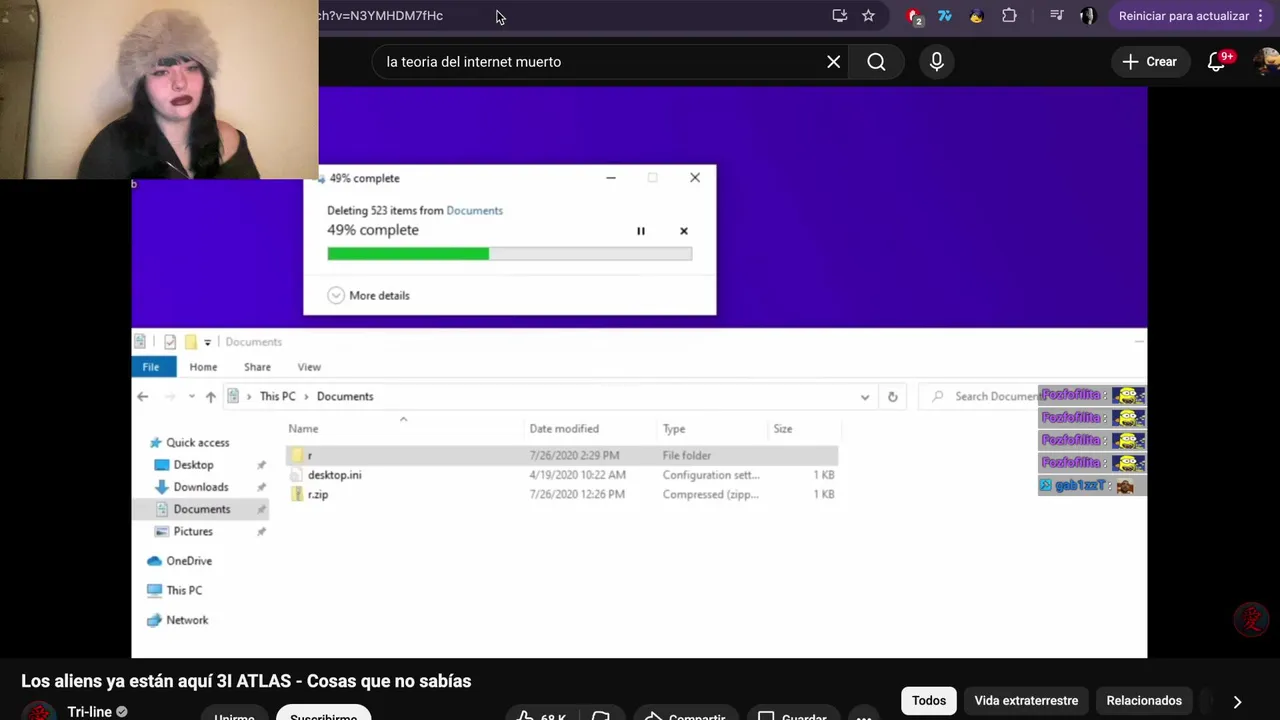1280x720 pixels.
Task: Bookmark this page with the star icon
Action: (868, 16)
